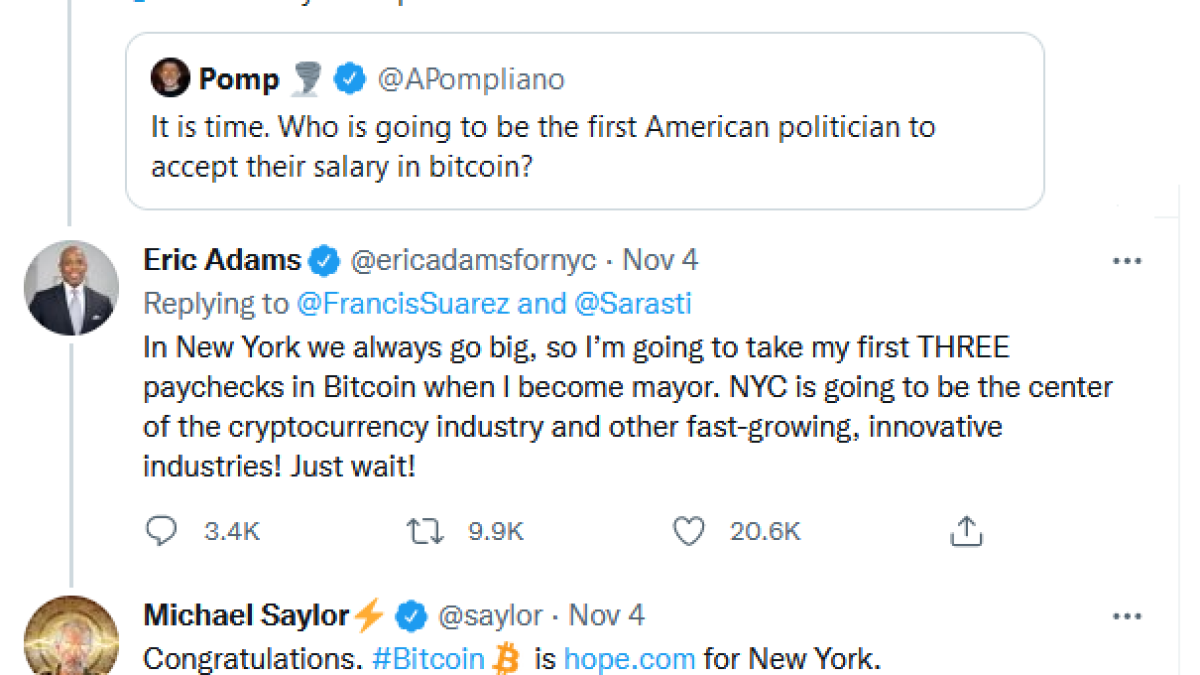Open the @Sarasti mention link

click(x=633, y=303)
